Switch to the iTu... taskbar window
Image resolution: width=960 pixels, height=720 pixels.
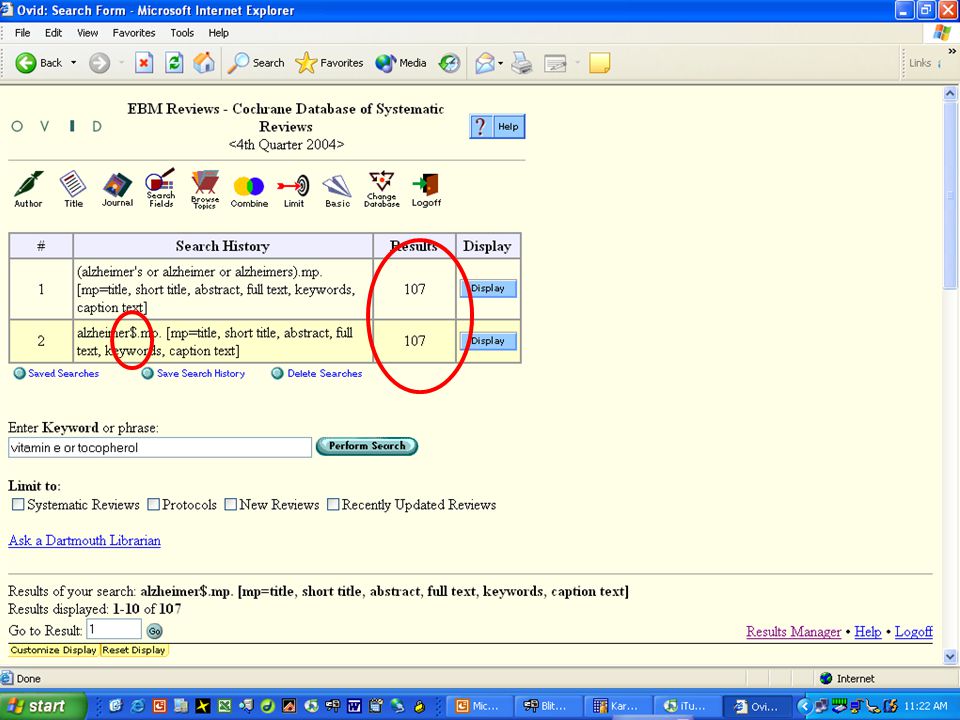point(686,706)
